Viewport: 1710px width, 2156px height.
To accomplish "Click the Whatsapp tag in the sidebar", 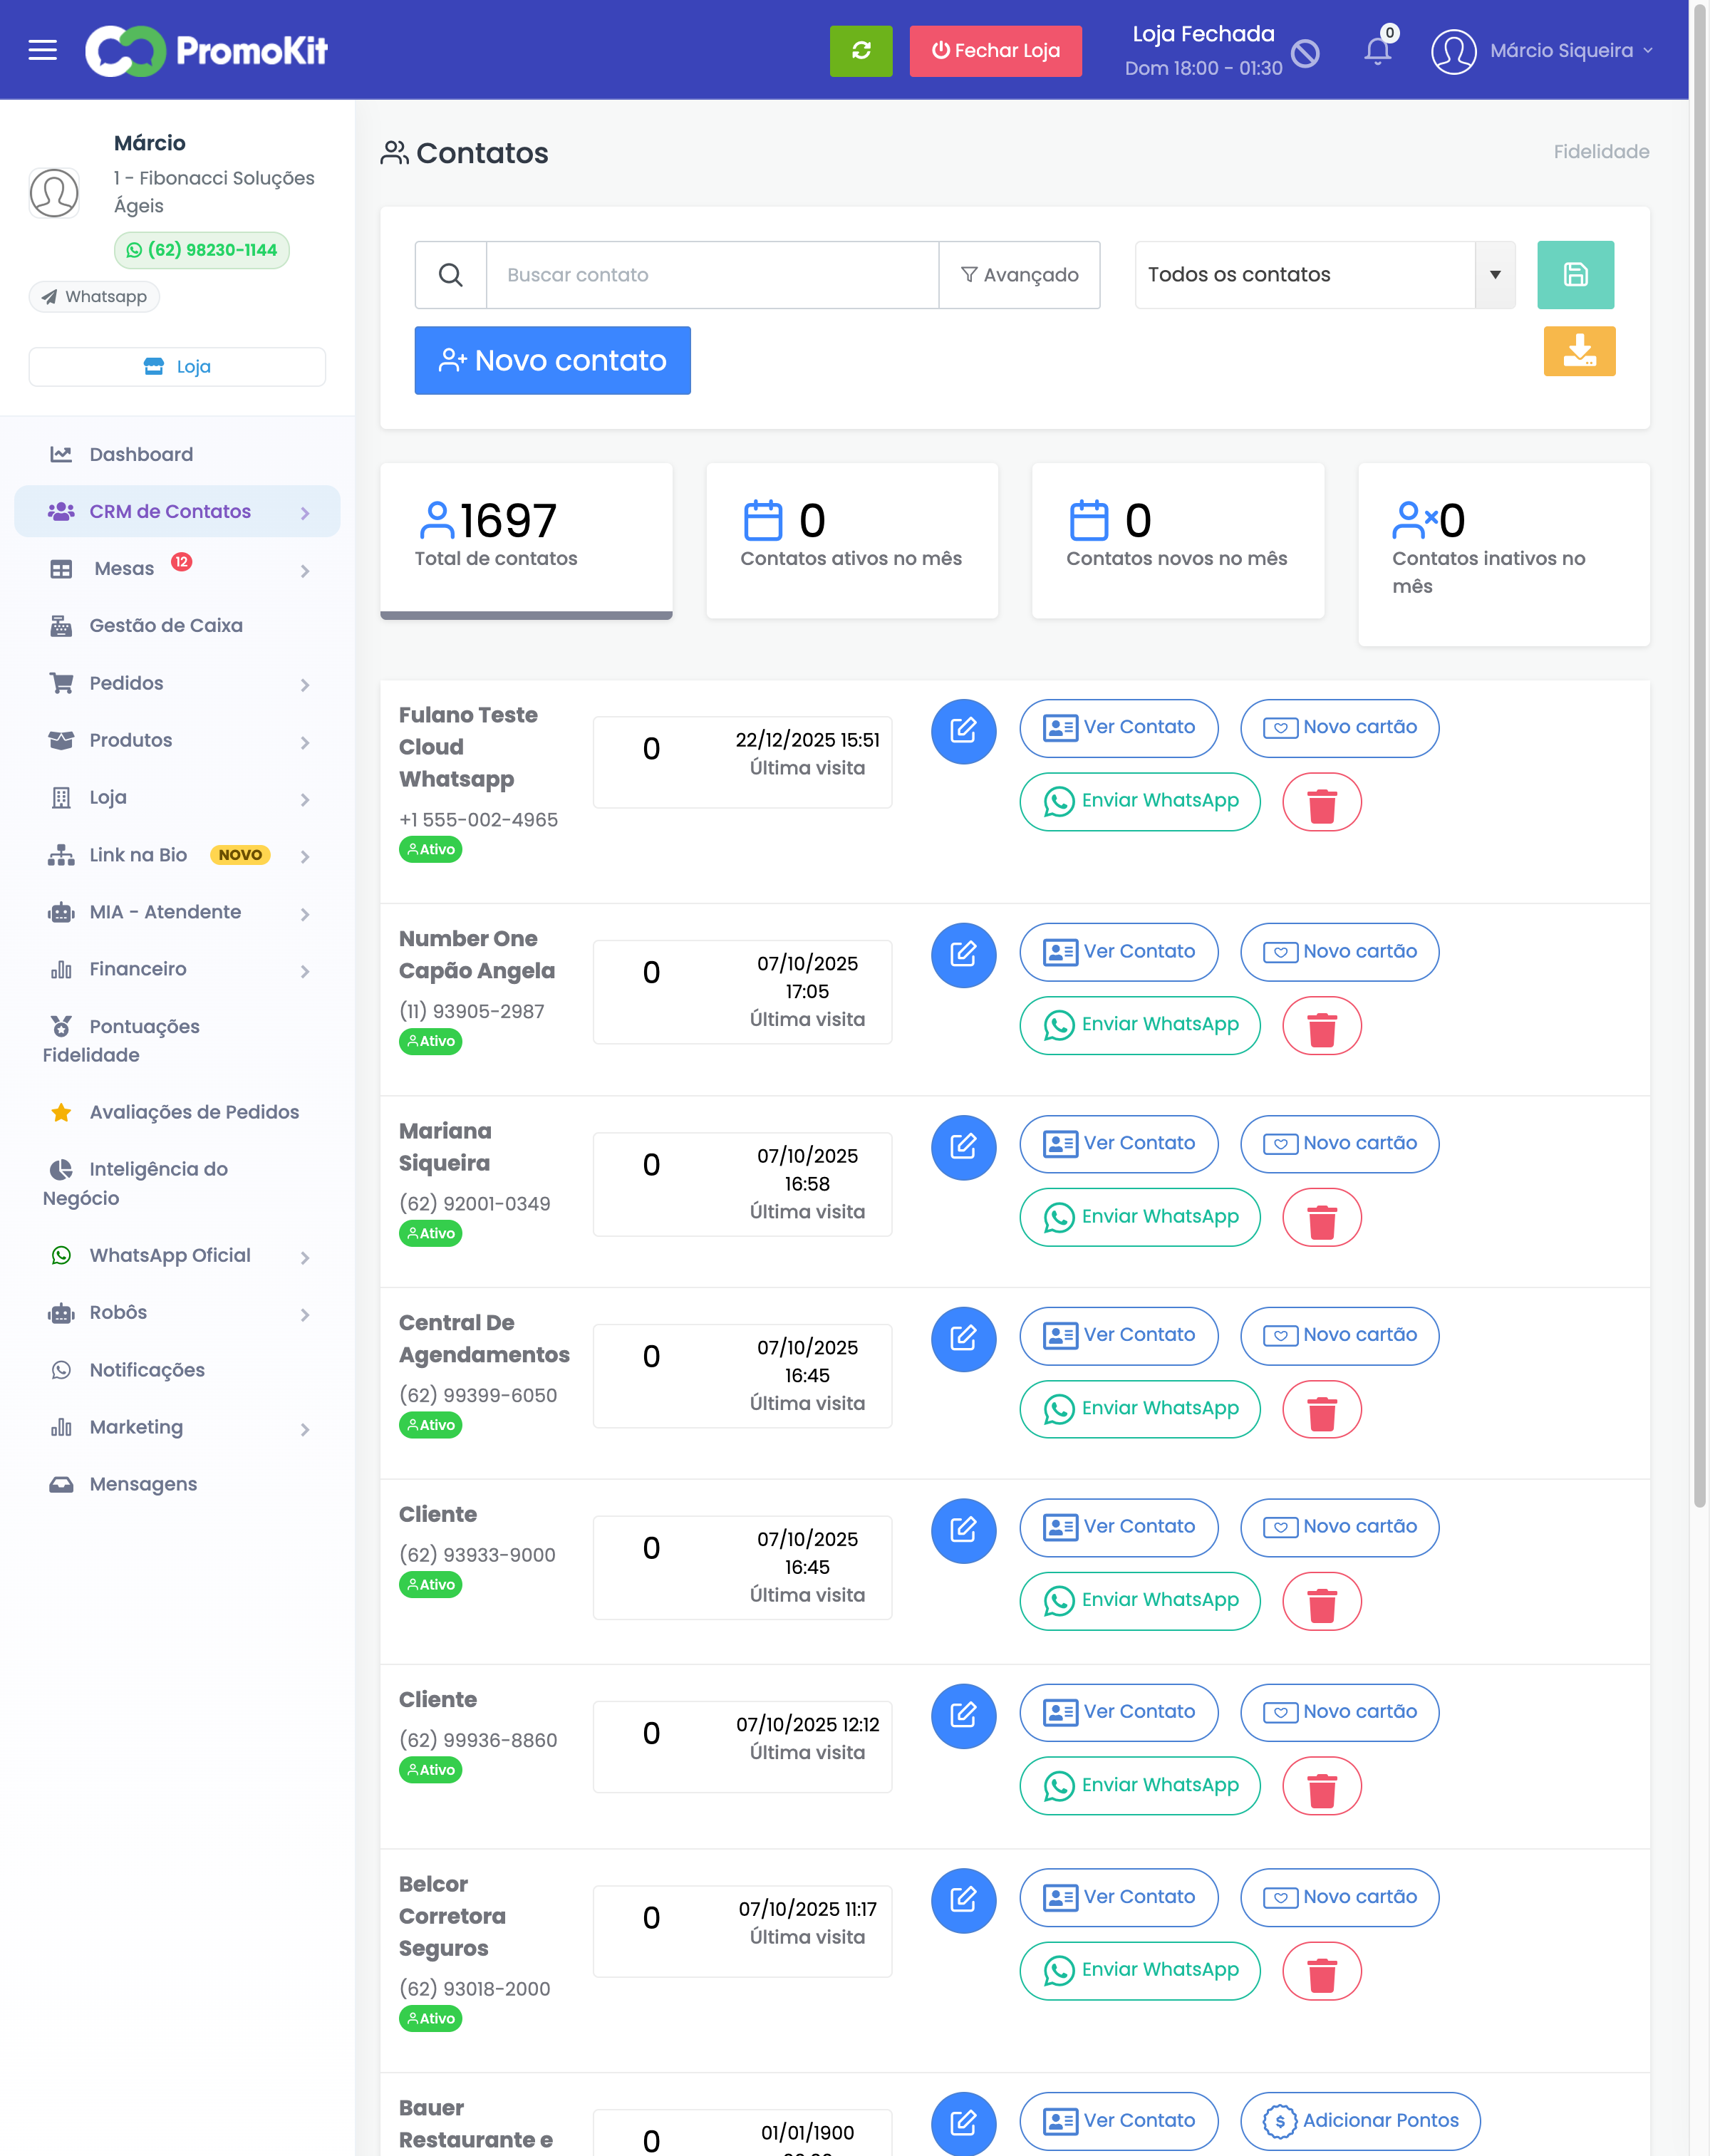I will pos(94,297).
